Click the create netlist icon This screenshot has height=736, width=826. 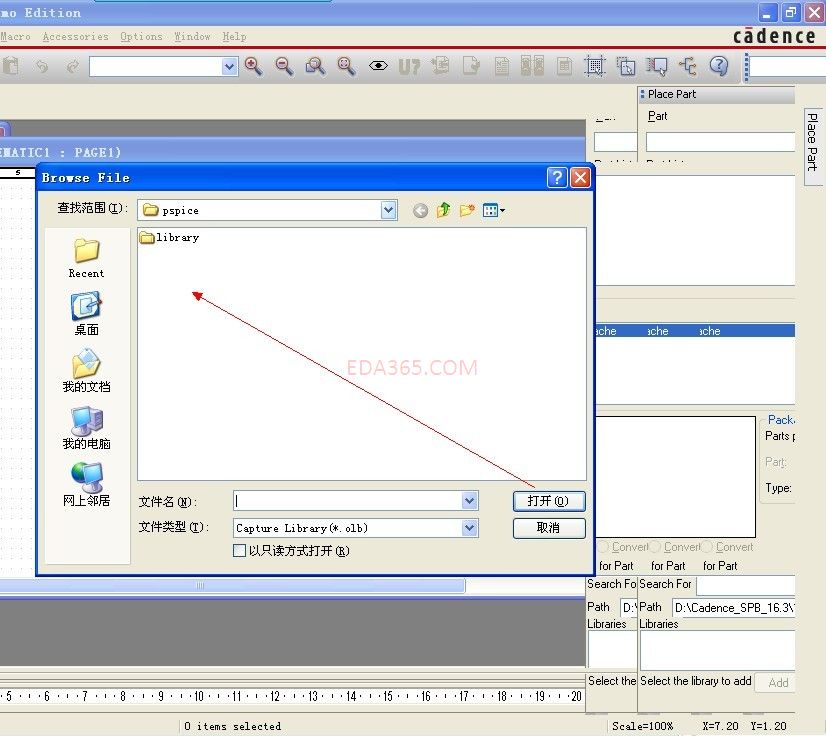point(502,66)
